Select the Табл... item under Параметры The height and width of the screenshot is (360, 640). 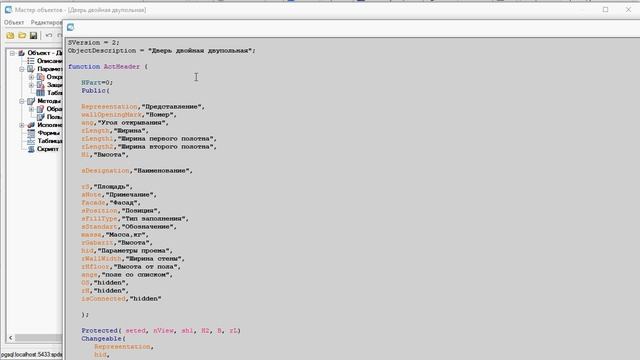[54, 93]
